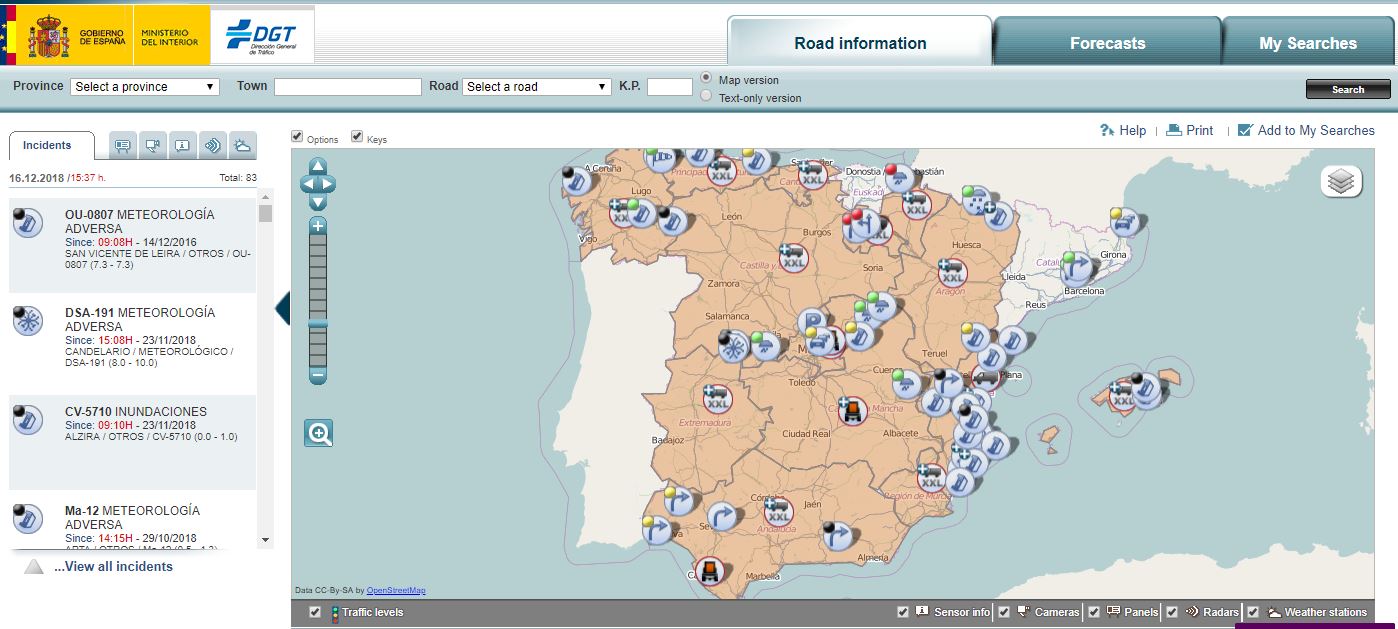This screenshot has height=629, width=1398.
Task: Pan the map right with arrow
Action: tap(328, 184)
